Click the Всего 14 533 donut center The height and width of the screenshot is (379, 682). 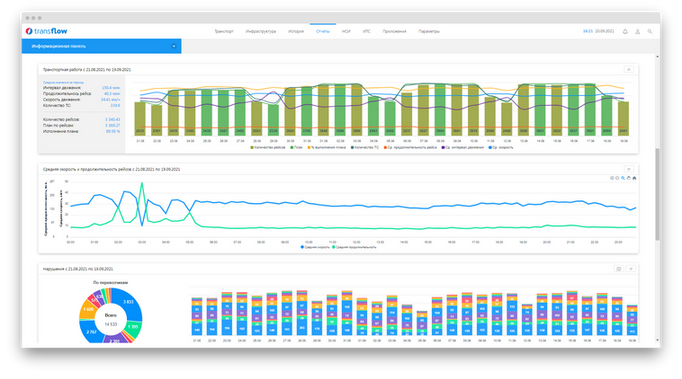[x=110, y=320]
